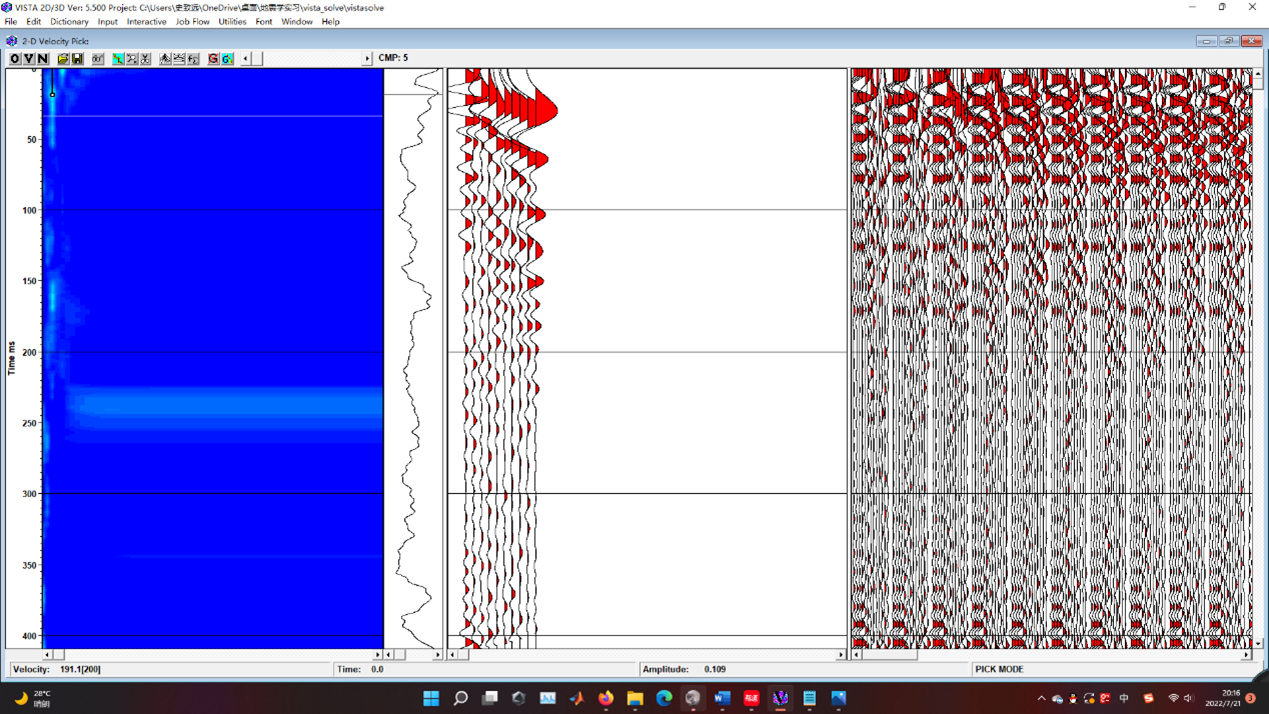
Task: Open the Dictionary menu
Action: point(69,21)
